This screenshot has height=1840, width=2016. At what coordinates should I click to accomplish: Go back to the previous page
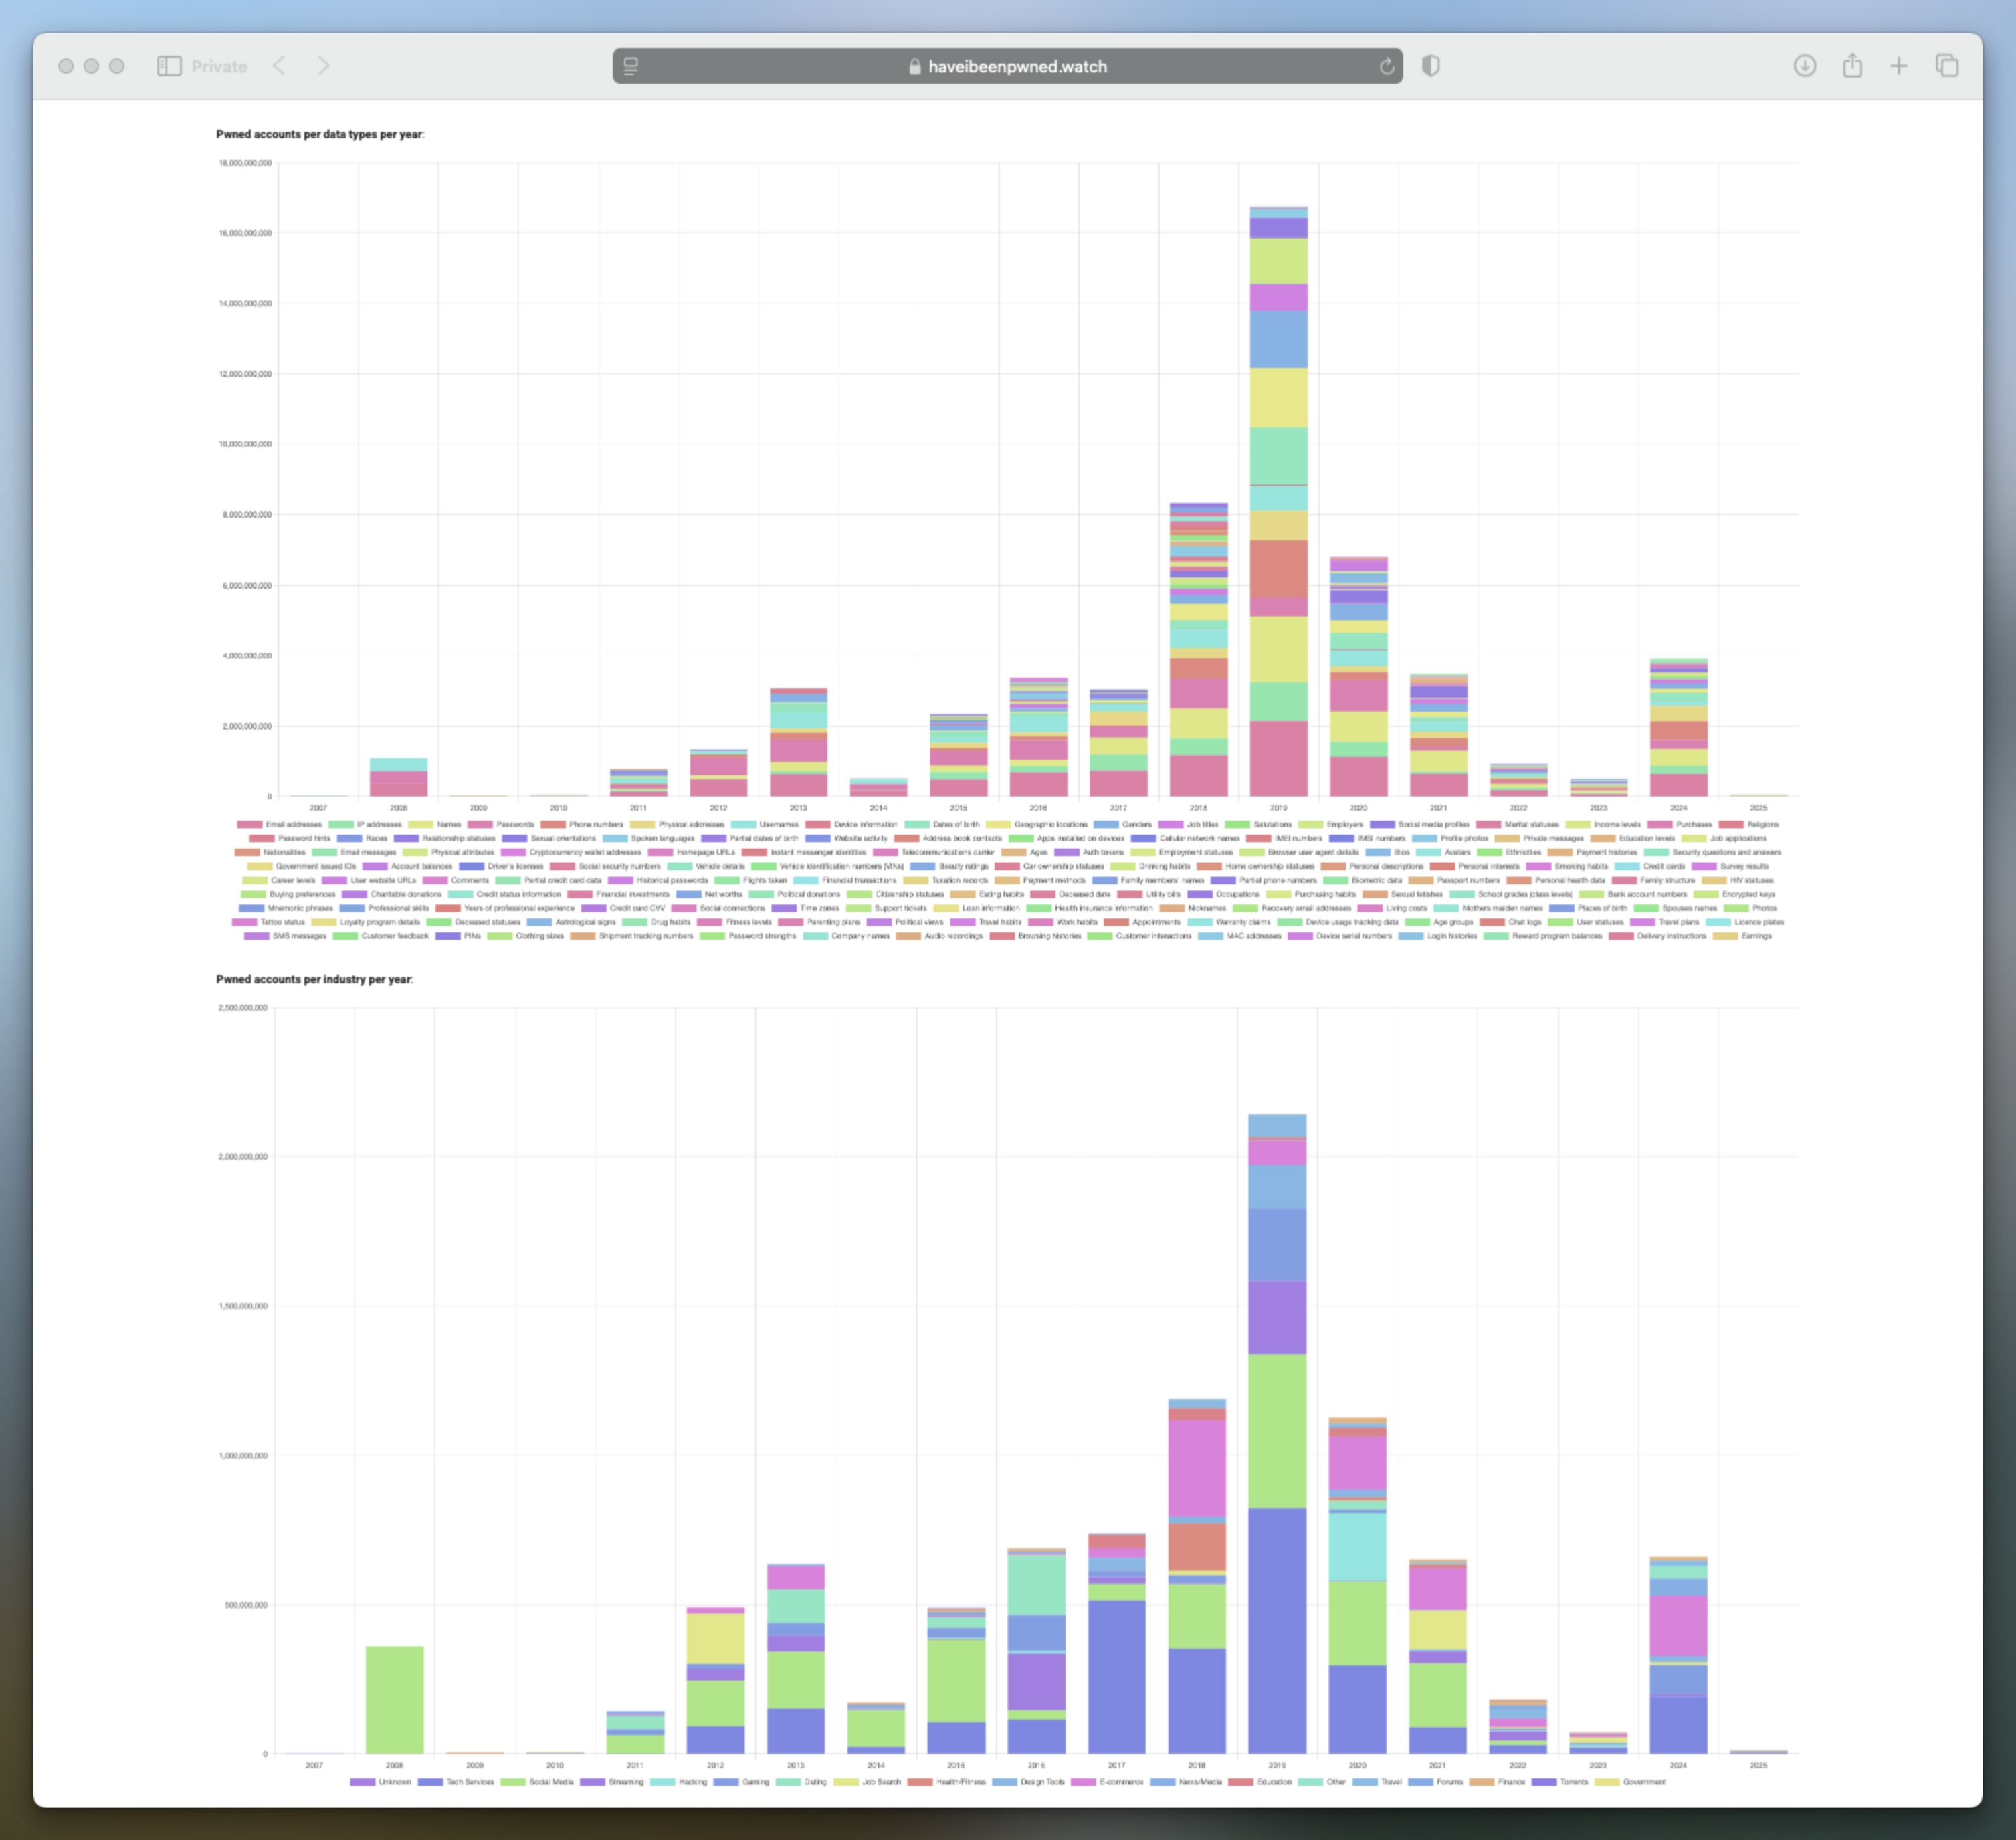(x=280, y=66)
